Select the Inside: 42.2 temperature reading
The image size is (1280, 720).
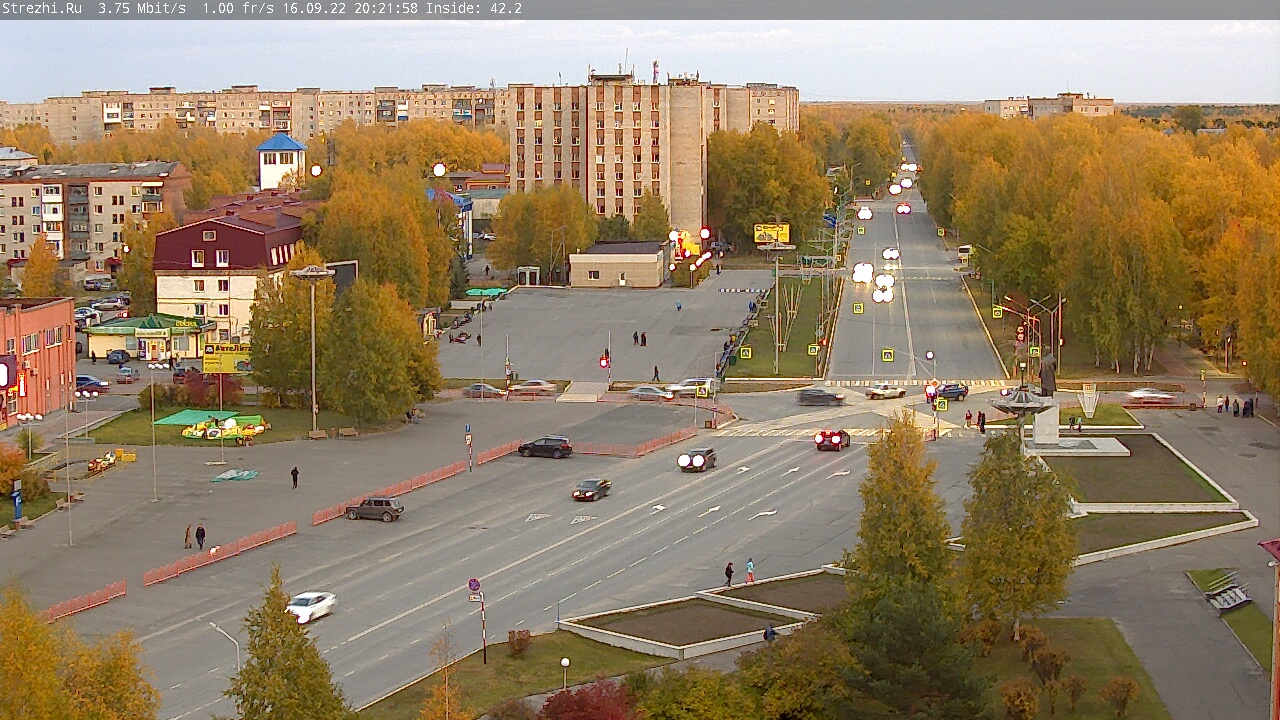click(474, 8)
